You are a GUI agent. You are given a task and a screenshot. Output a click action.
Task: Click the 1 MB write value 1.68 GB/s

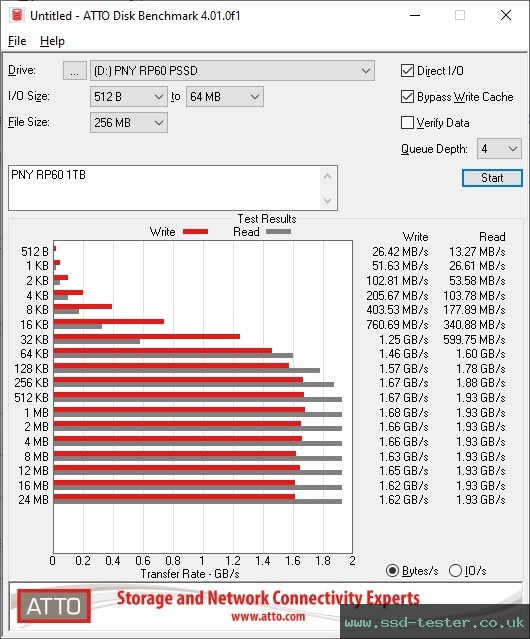tap(404, 413)
